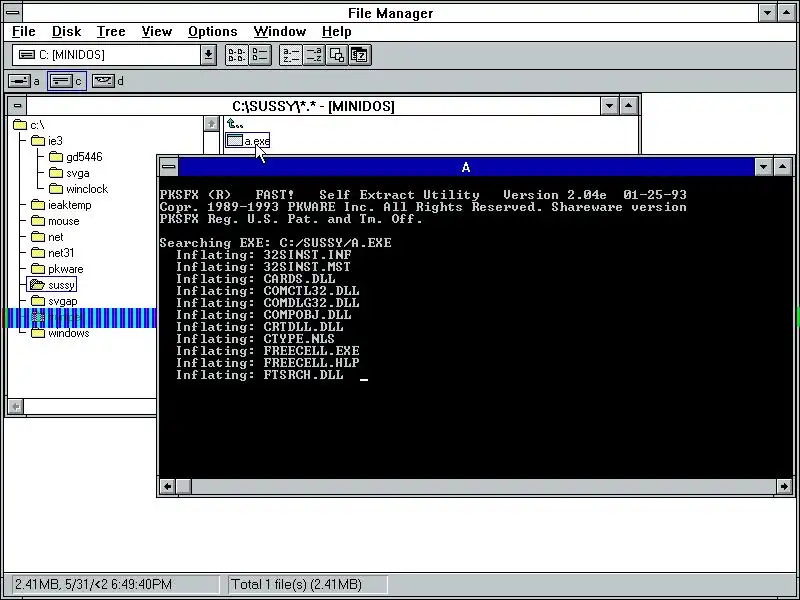Select the net31 folder

coord(53,253)
